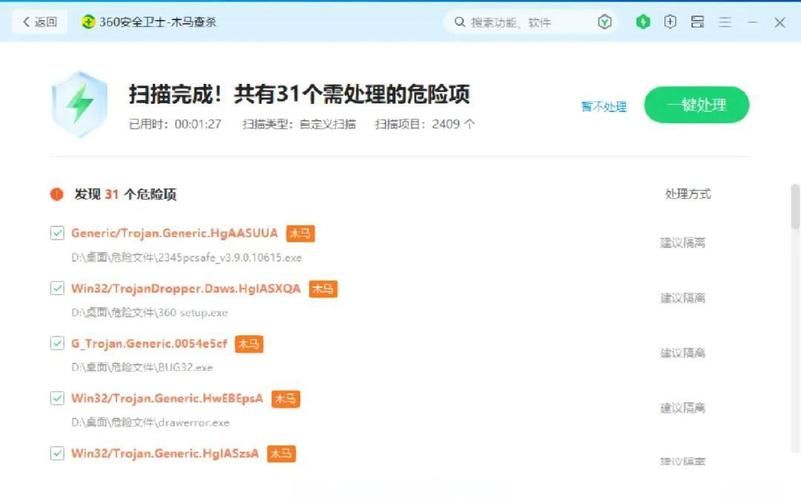Screen dimensions: 801x500
Task: Focus the 搜索功能、软件 search field
Action: (529, 22)
